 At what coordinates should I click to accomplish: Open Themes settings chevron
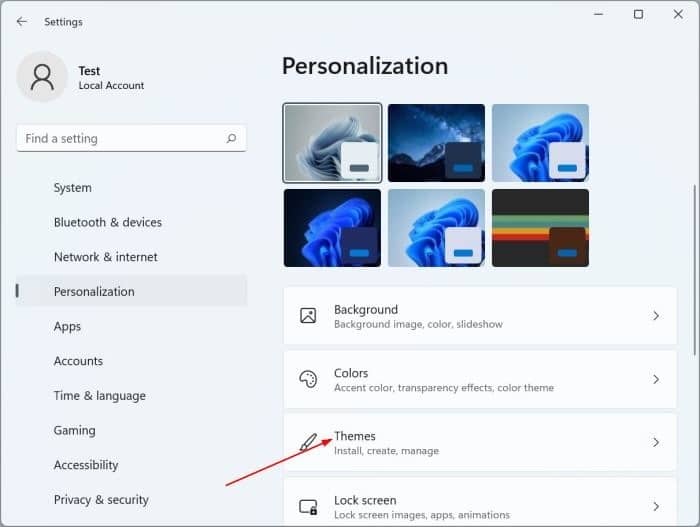[x=656, y=442]
